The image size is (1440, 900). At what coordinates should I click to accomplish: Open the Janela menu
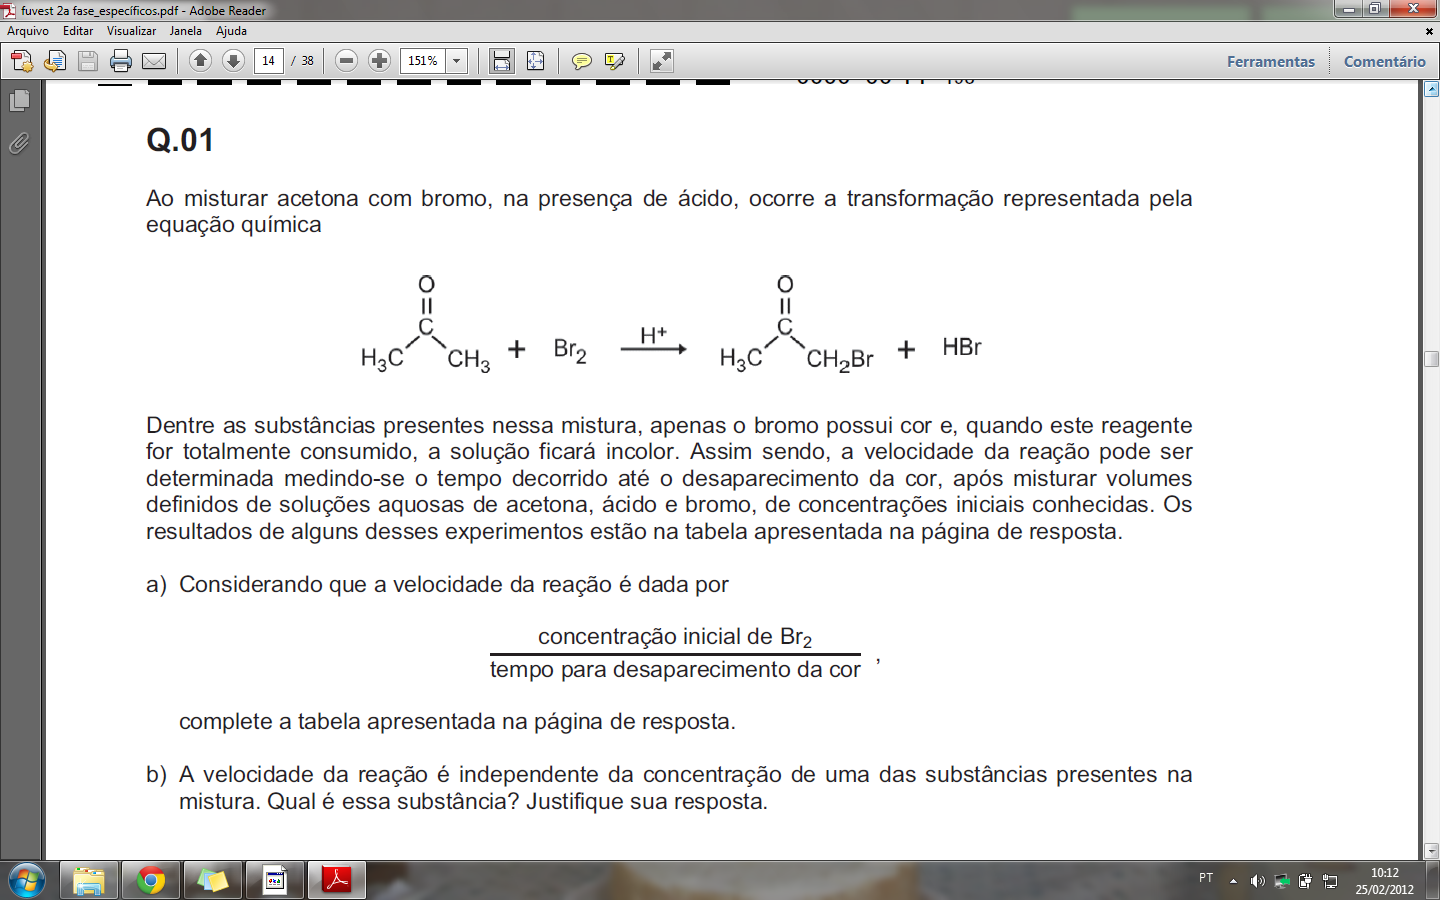(x=186, y=31)
